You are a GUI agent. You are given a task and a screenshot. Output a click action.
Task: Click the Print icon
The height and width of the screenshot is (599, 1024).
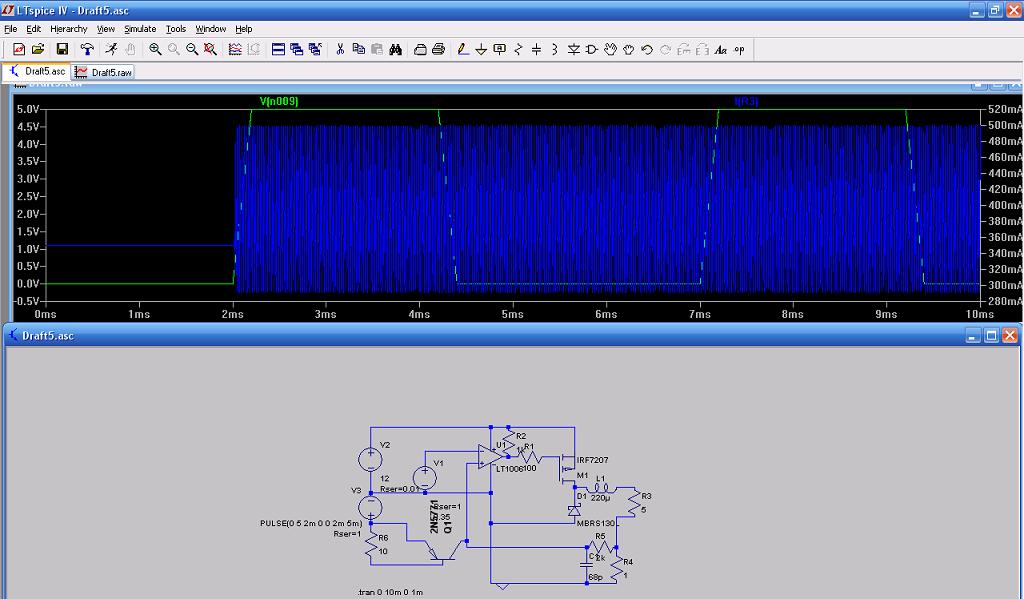coord(438,50)
